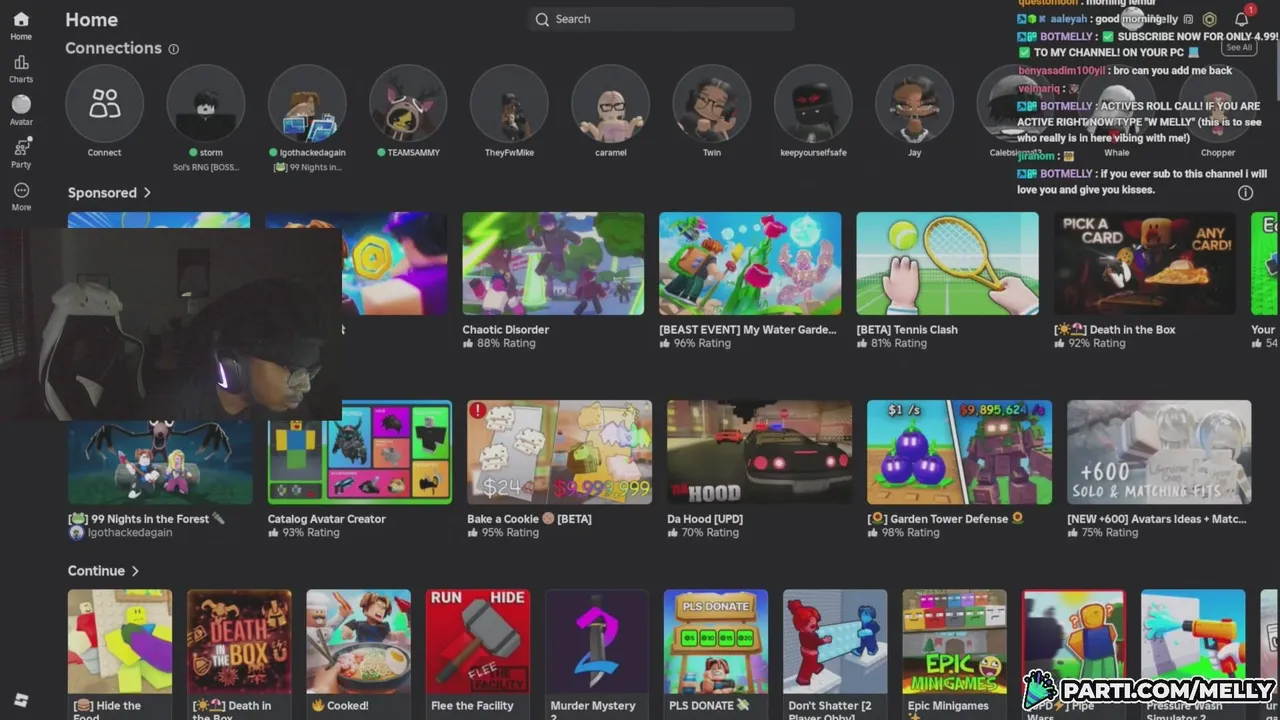This screenshot has width=1280, height=720.
Task: Open Murder Mystery 2 in Continue
Action: (597, 641)
